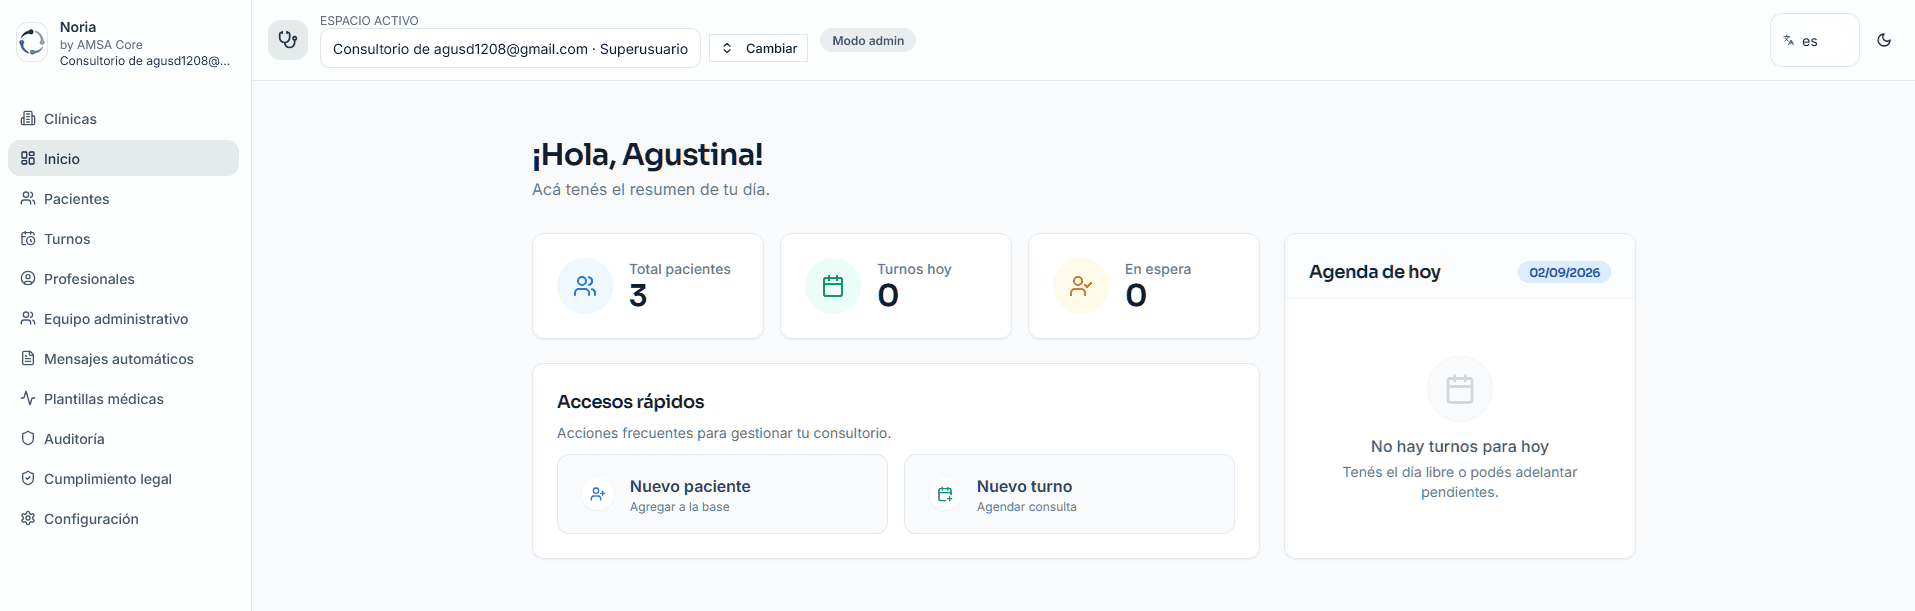This screenshot has width=1915, height=611.
Task: Click the "No hay turnos para hoy" text
Action: pyautogui.click(x=1460, y=446)
